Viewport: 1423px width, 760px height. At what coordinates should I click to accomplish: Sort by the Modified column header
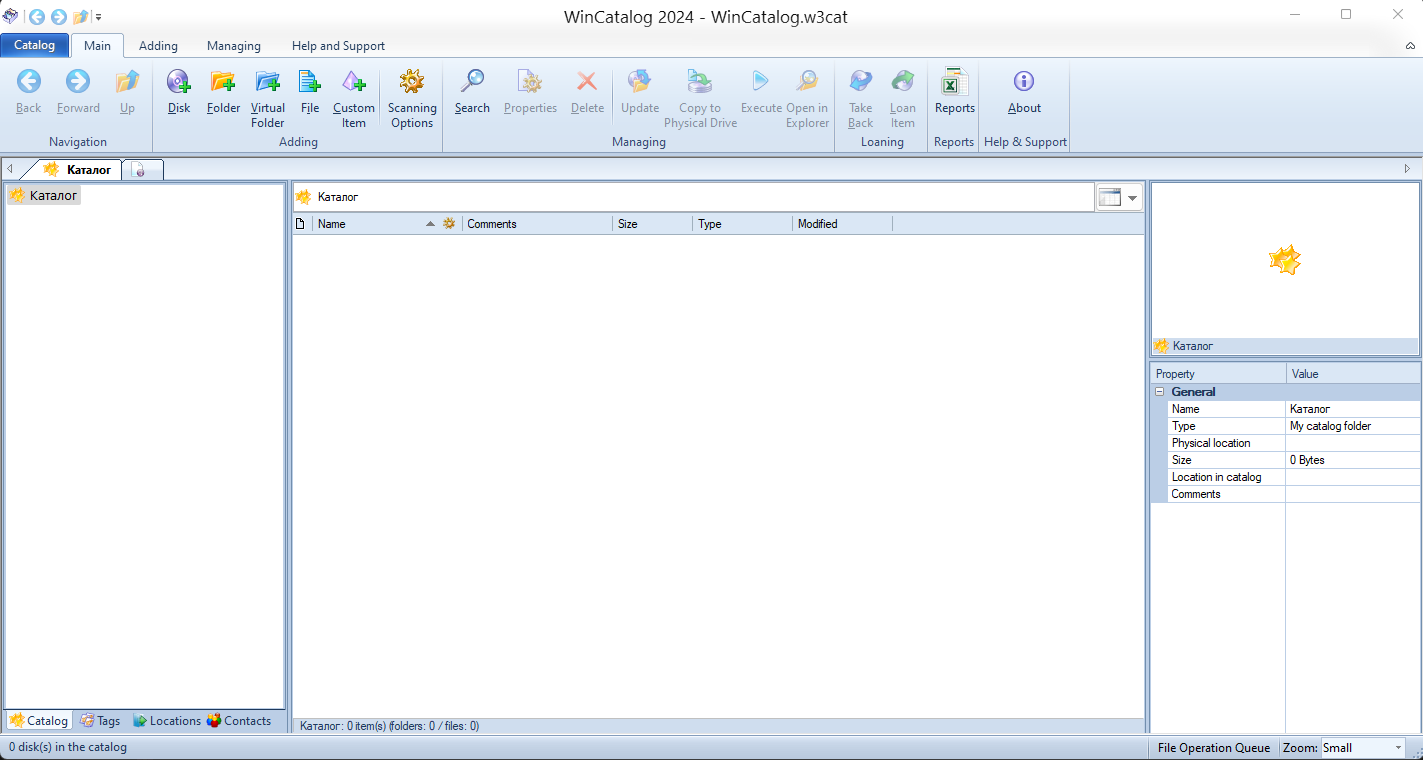click(843, 224)
